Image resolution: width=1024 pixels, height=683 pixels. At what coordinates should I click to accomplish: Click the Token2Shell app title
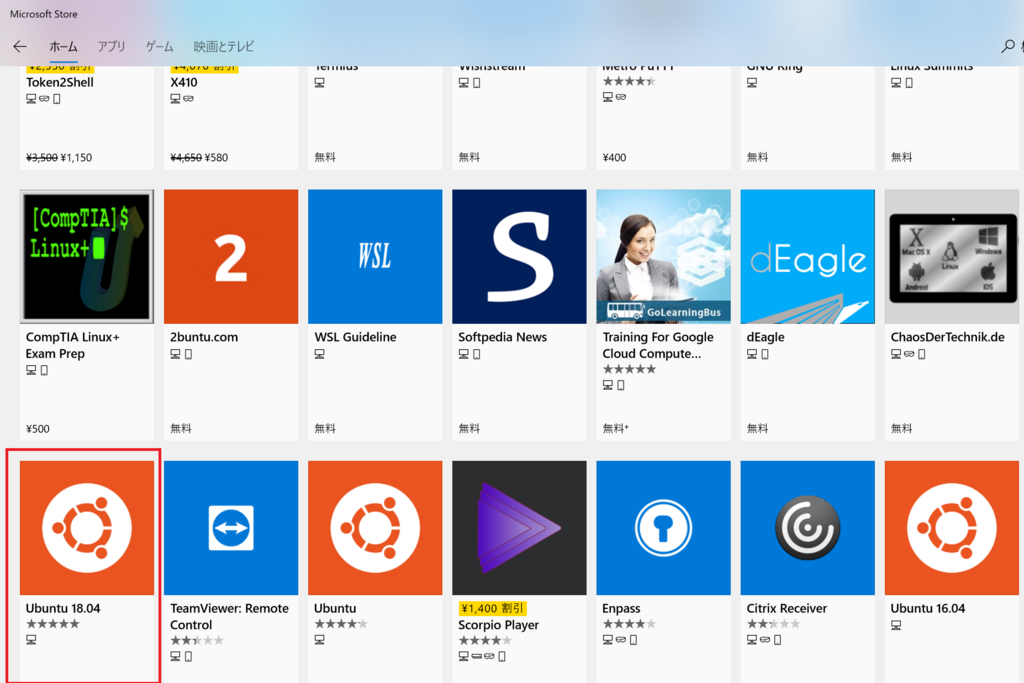click(59, 82)
